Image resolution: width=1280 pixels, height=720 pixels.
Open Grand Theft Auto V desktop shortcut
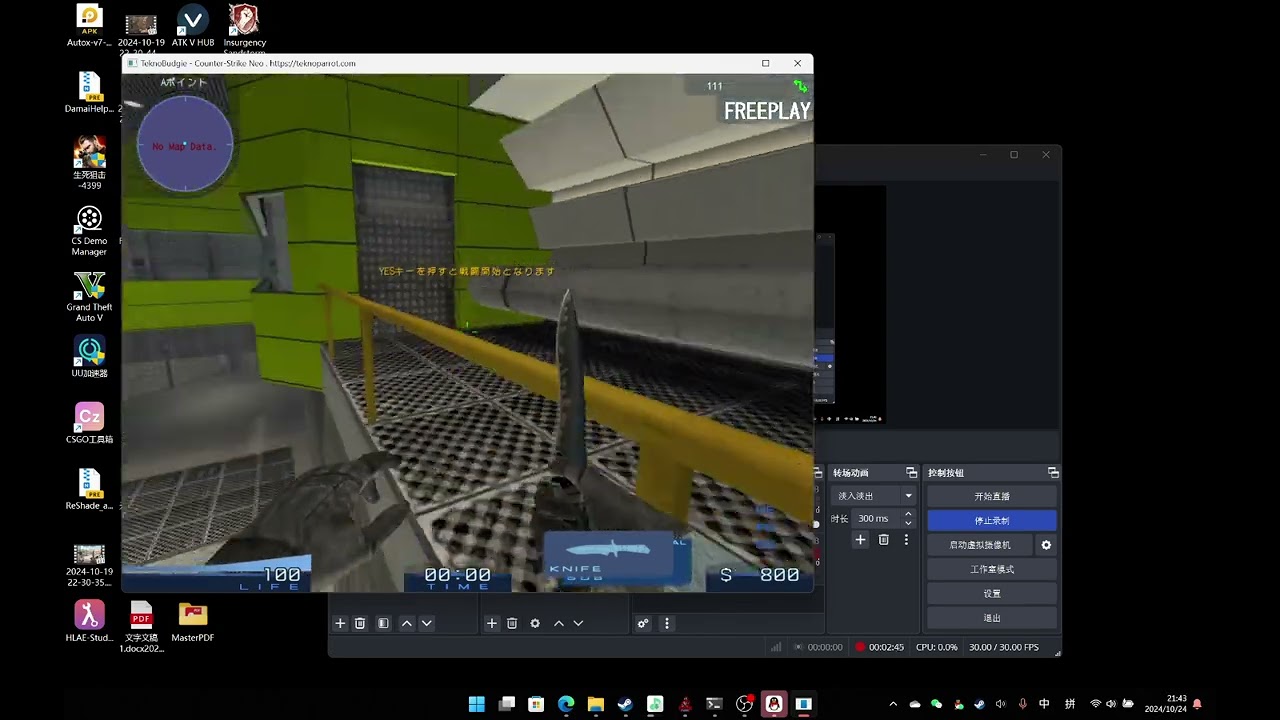click(x=89, y=296)
